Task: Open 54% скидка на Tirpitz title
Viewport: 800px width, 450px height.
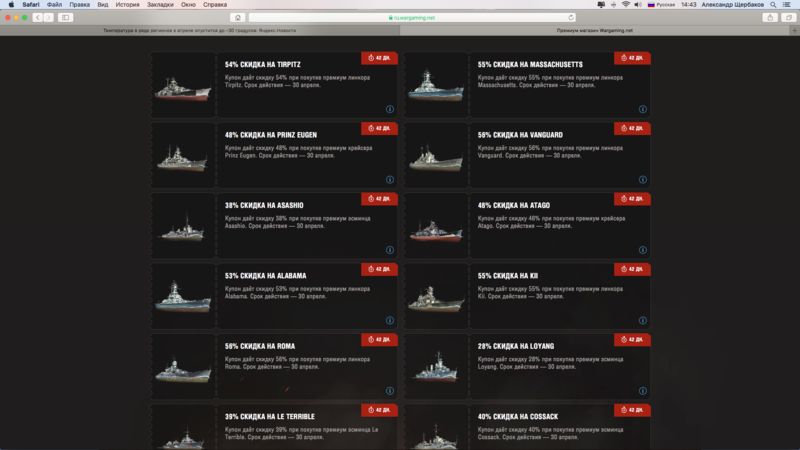Action: 263,65
